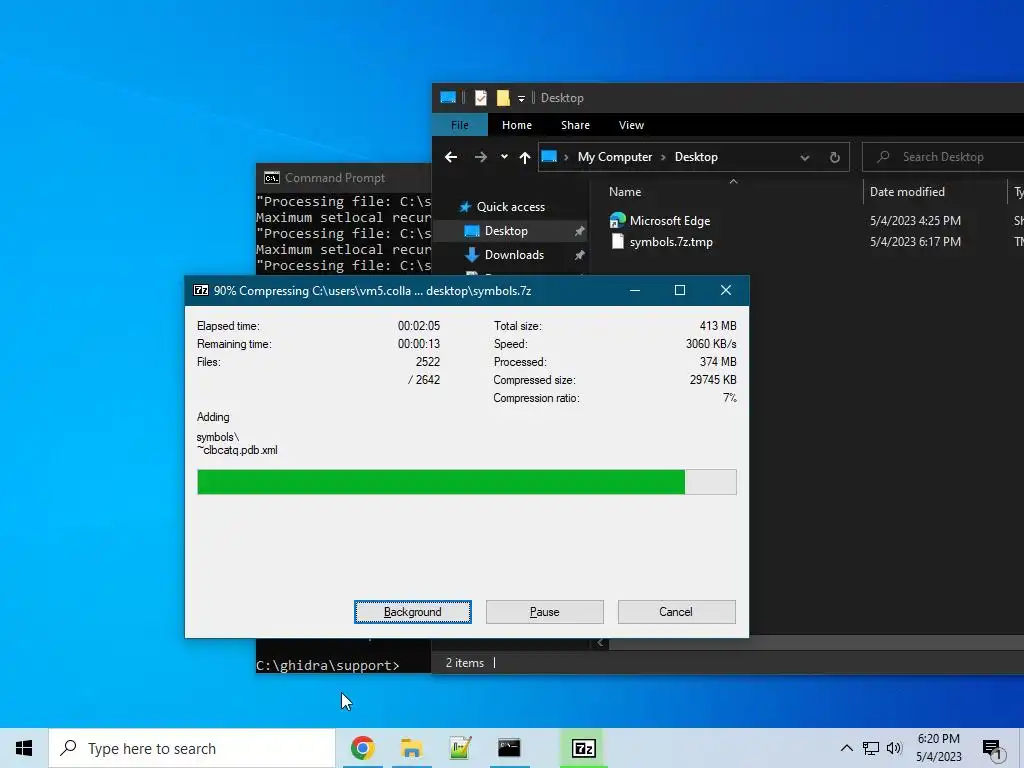This screenshot has height=768, width=1024.
Task: Open the clock and date flyout
Action: (x=938, y=748)
